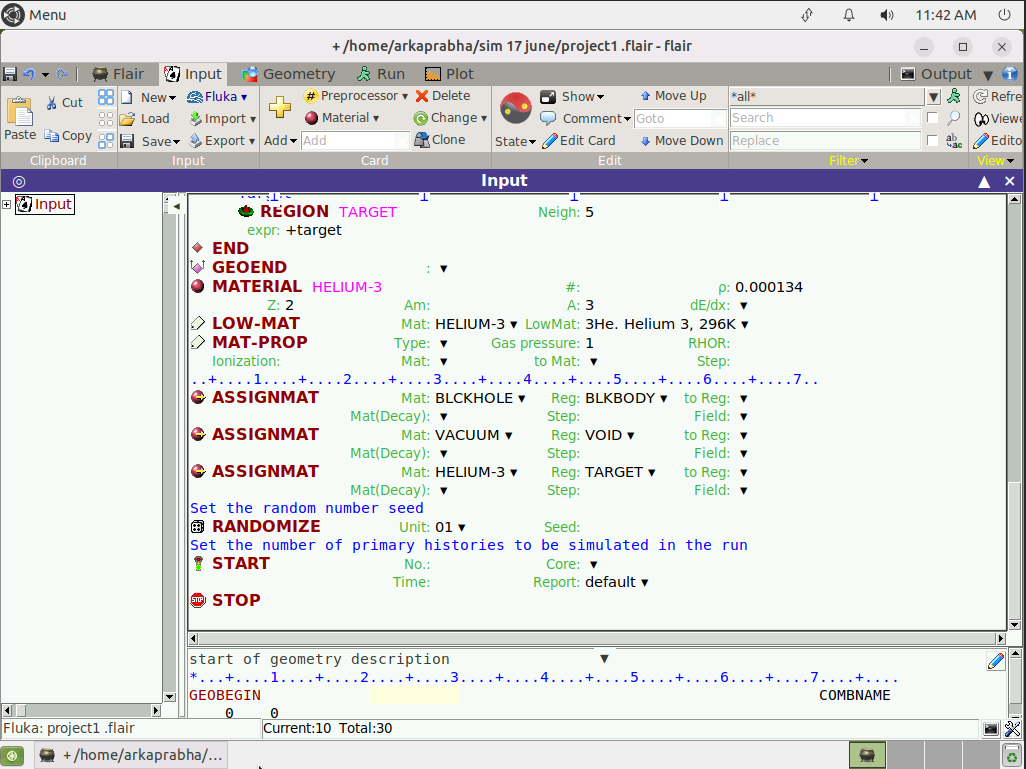The width and height of the screenshot is (1026, 769).
Task: Click the pencil edit icon in lower pane
Action: [995, 661]
